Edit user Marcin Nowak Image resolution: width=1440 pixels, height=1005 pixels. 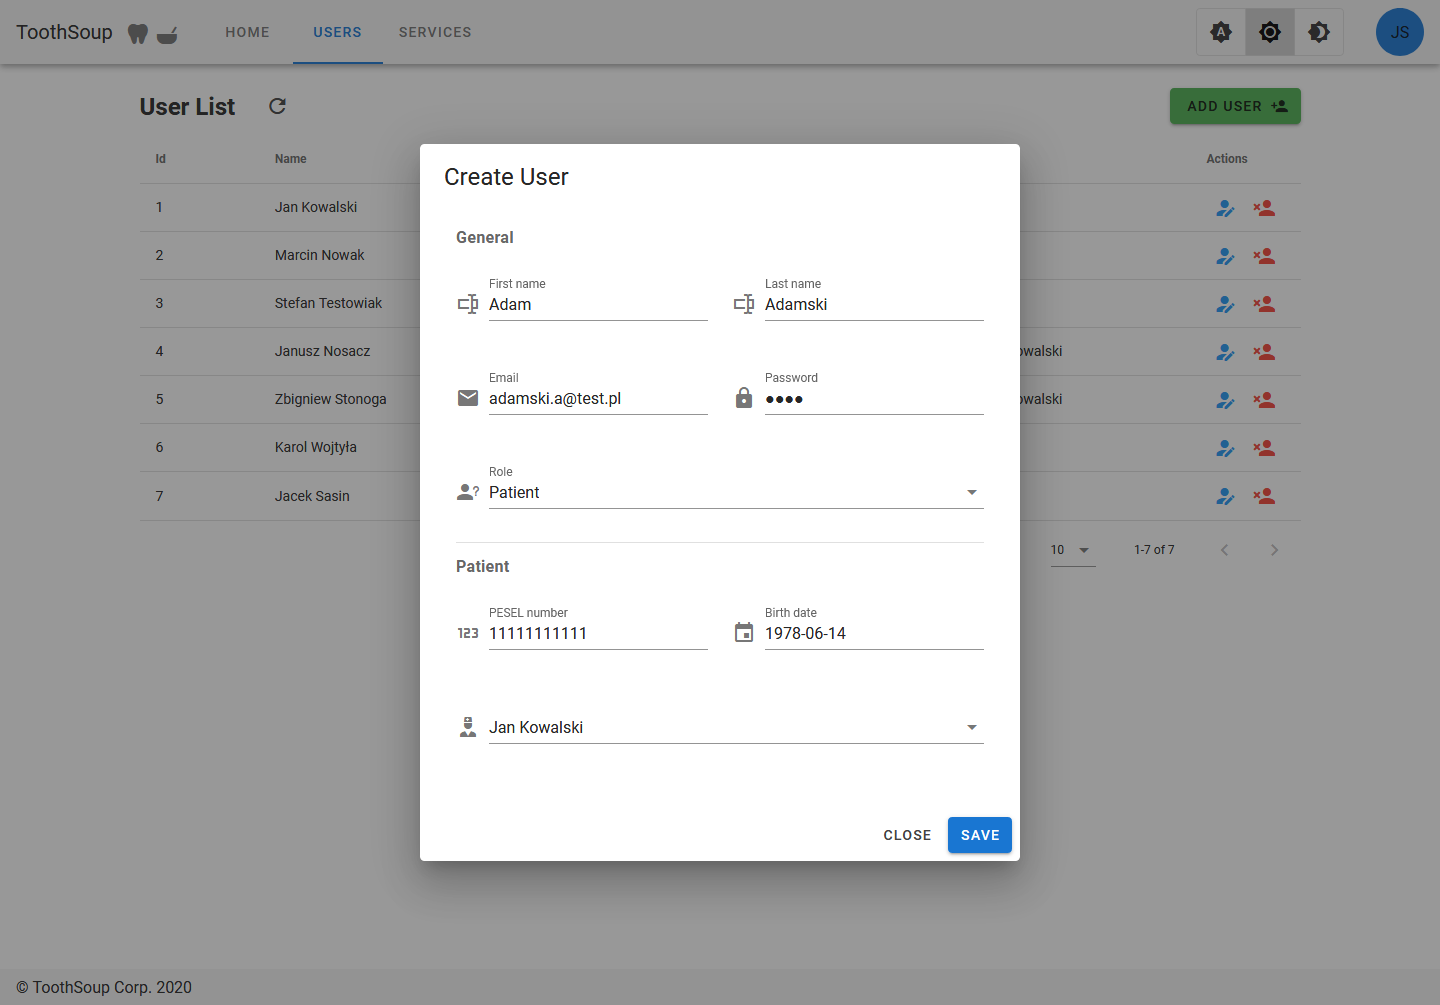click(x=1225, y=256)
